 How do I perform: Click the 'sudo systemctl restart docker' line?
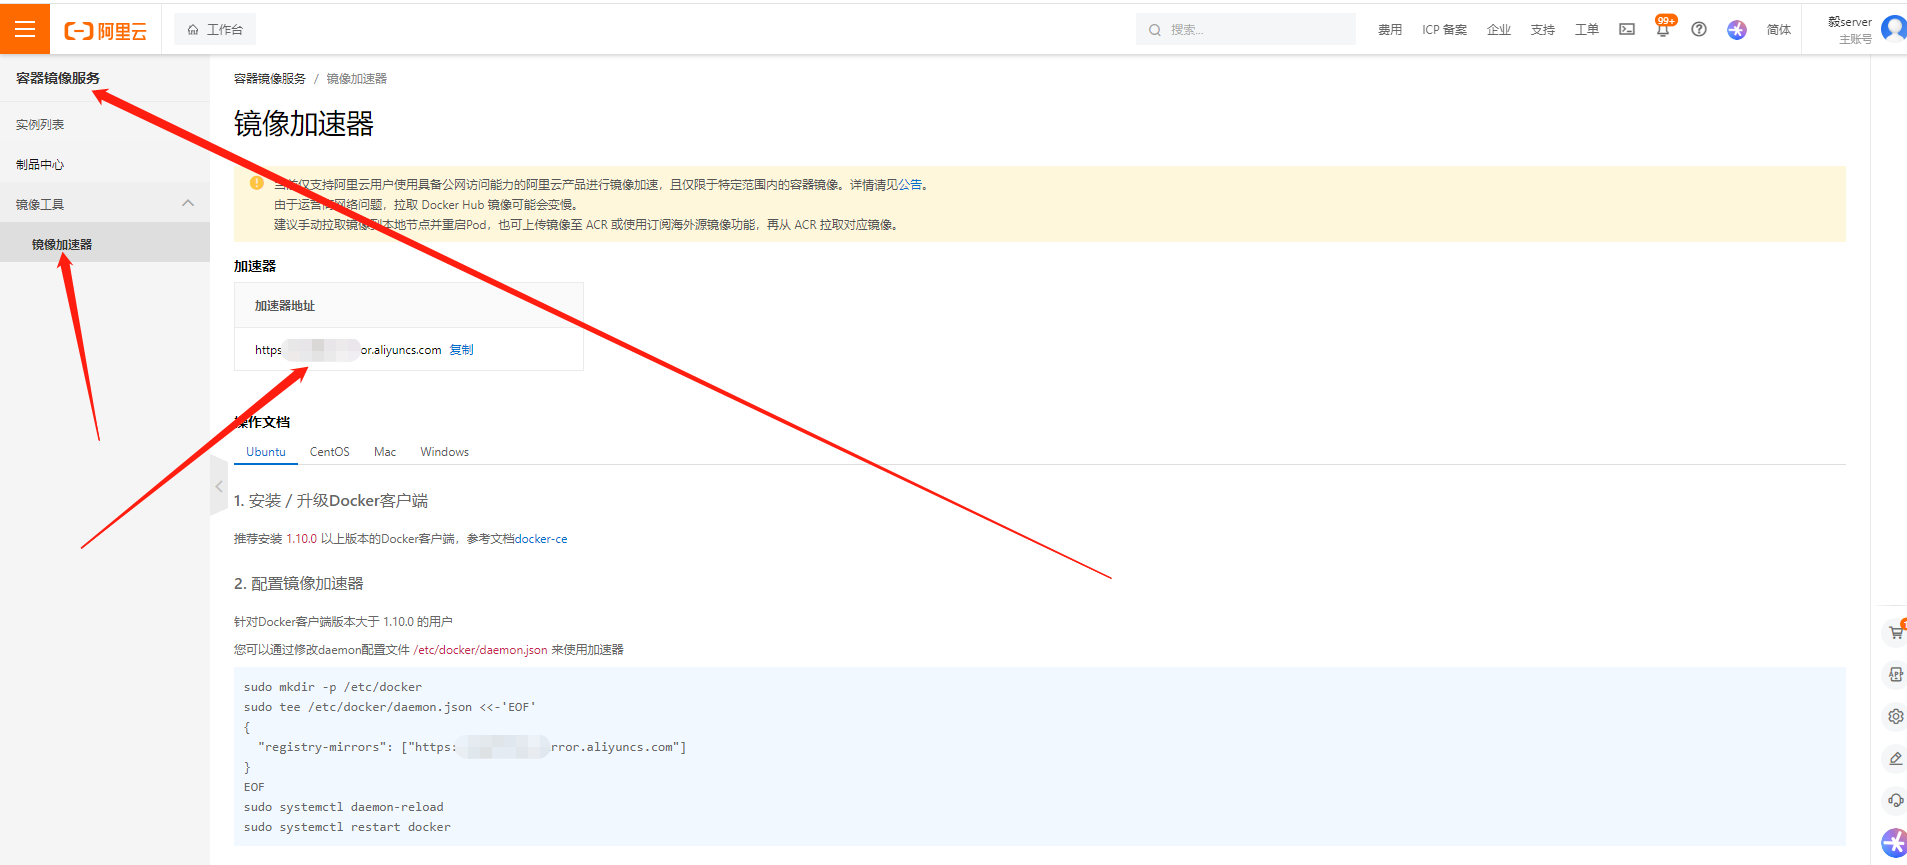[347, 827]
